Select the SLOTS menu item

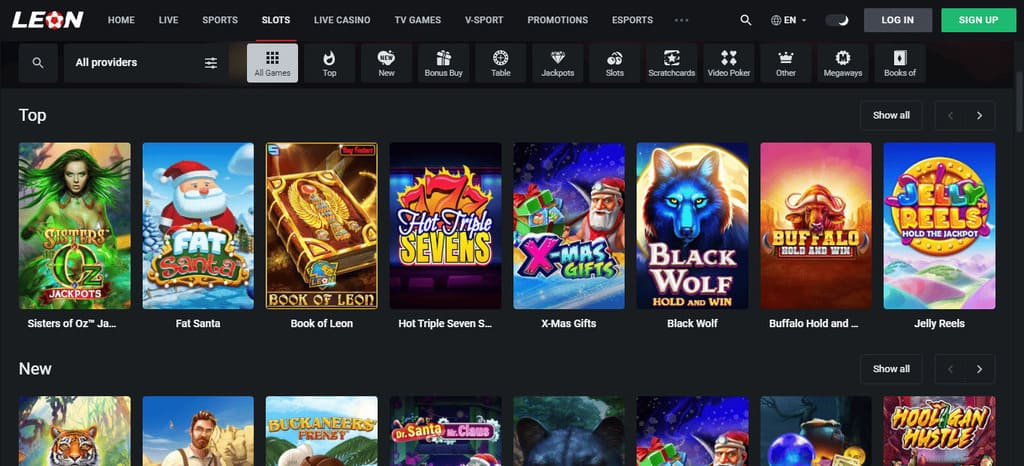point(276,20)
